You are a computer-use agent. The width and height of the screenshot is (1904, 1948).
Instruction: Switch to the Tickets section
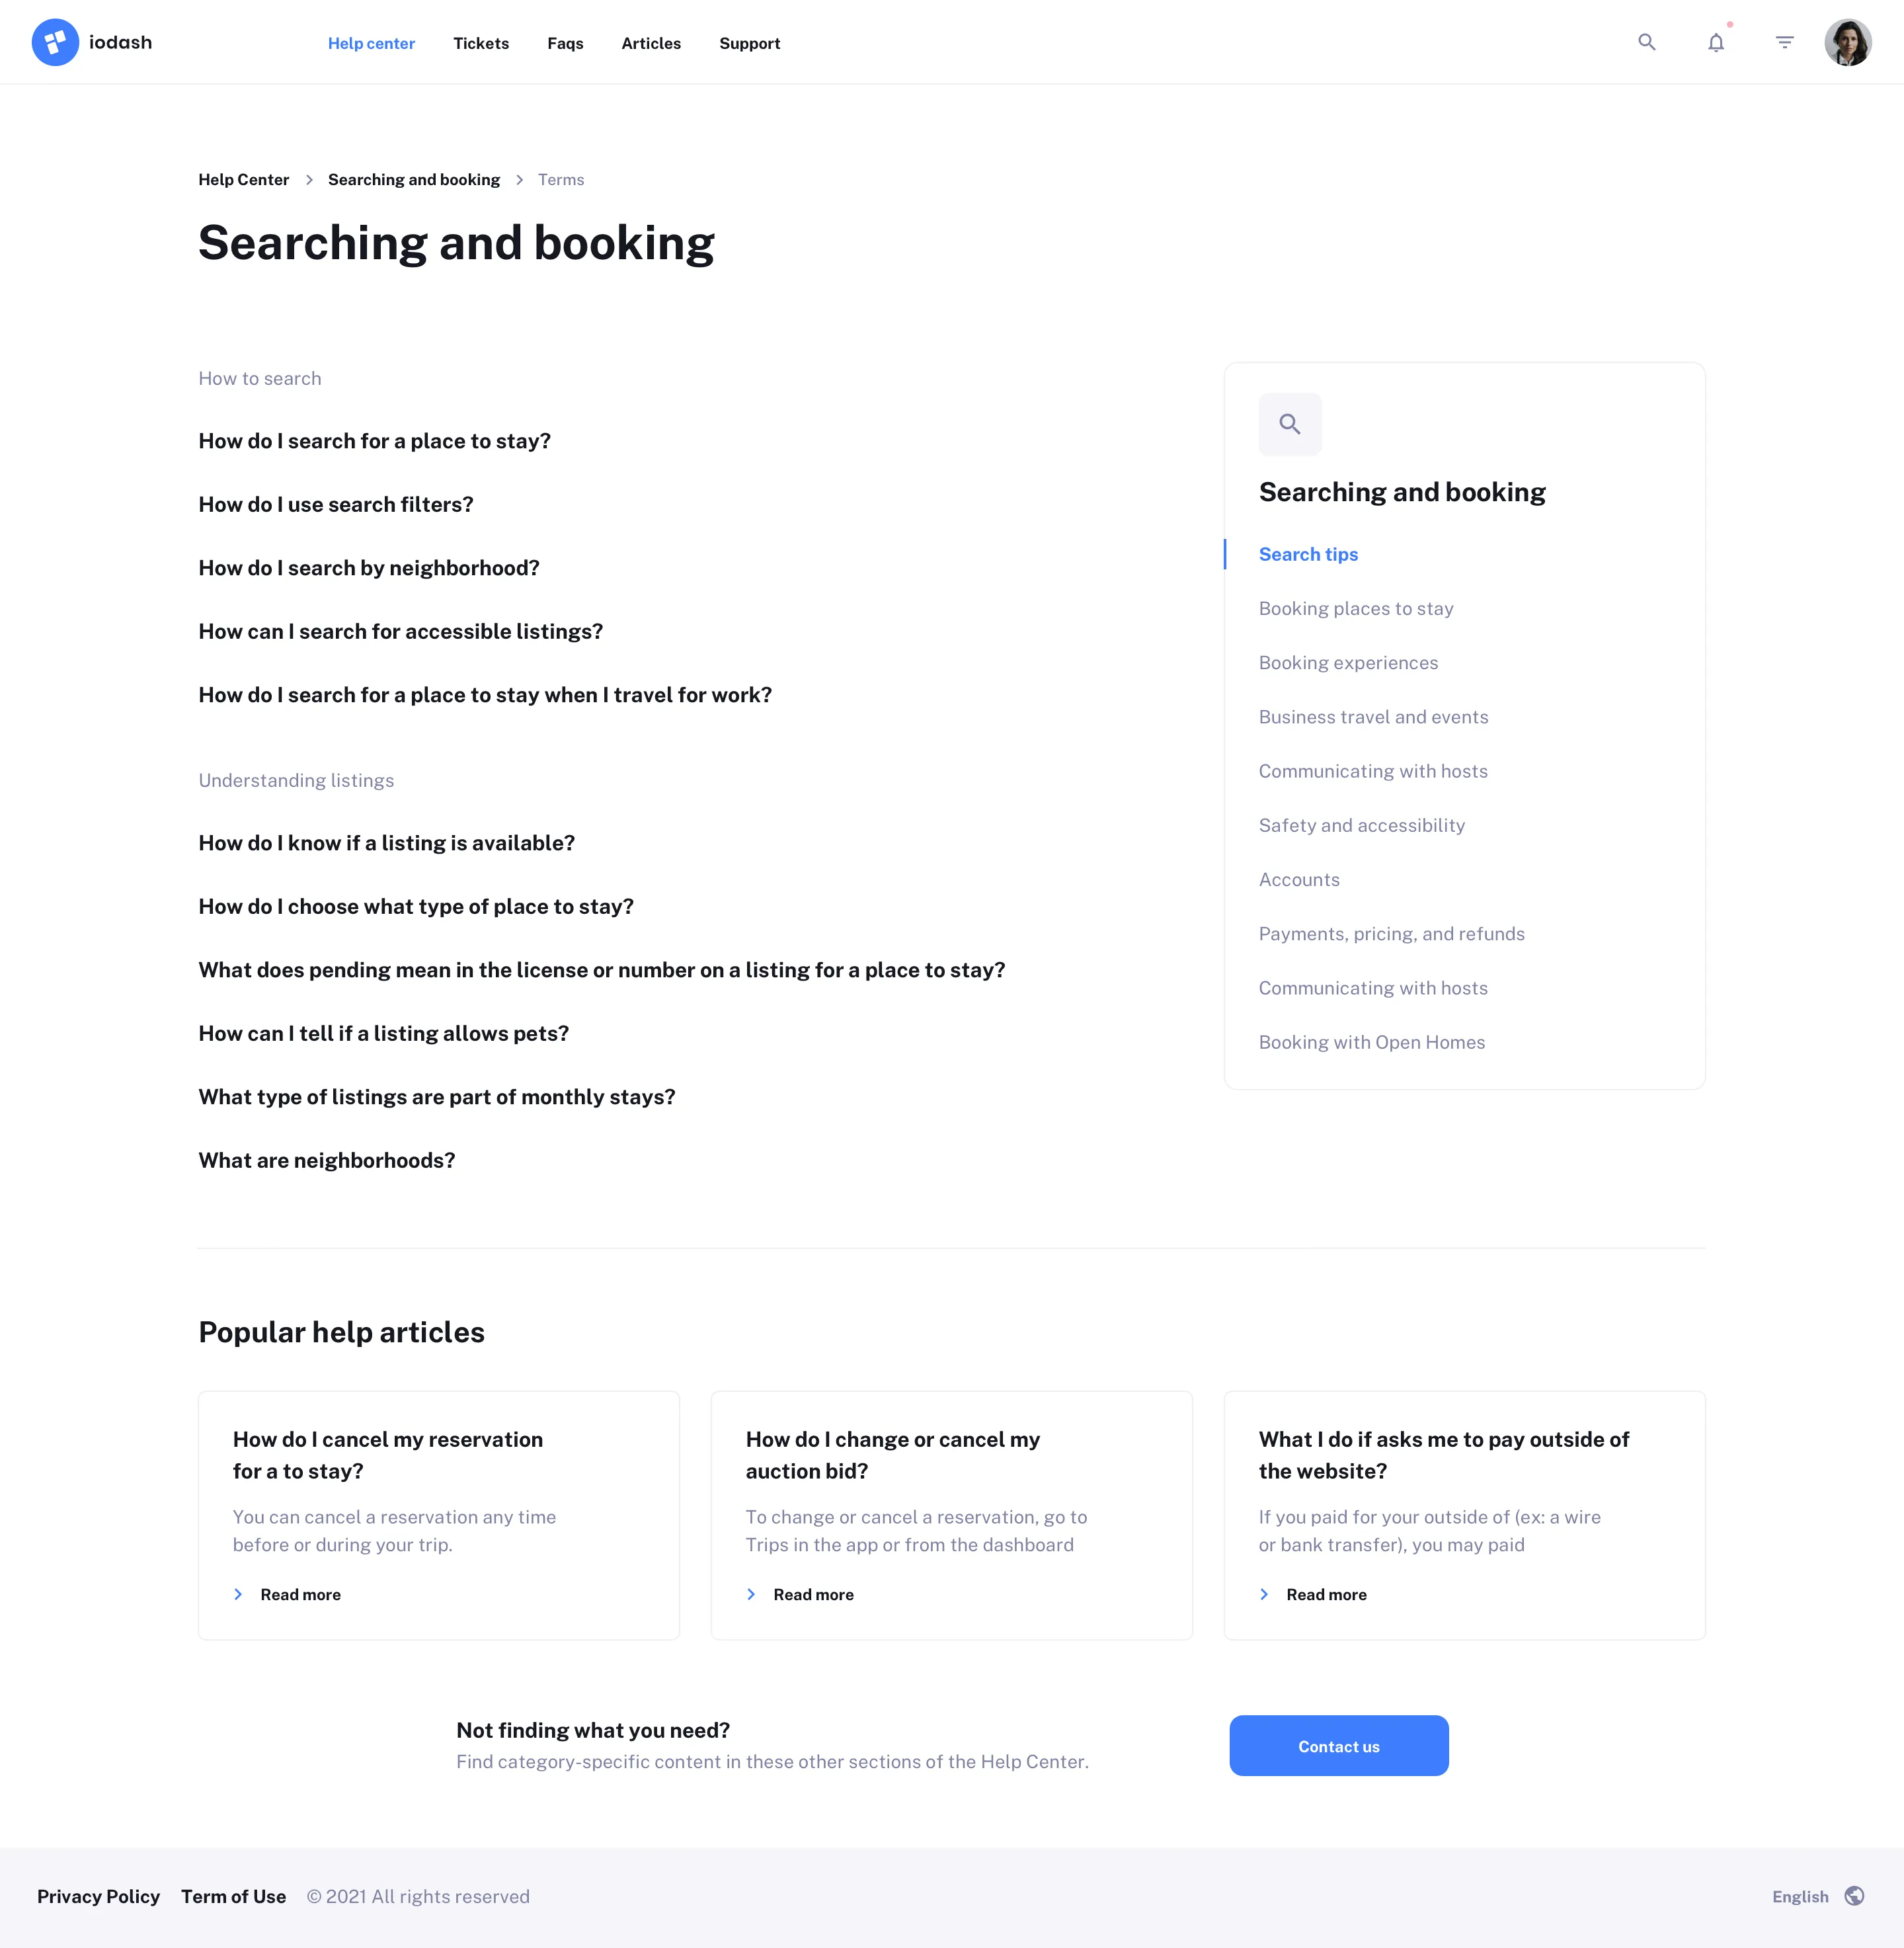[x=481, y=43]
